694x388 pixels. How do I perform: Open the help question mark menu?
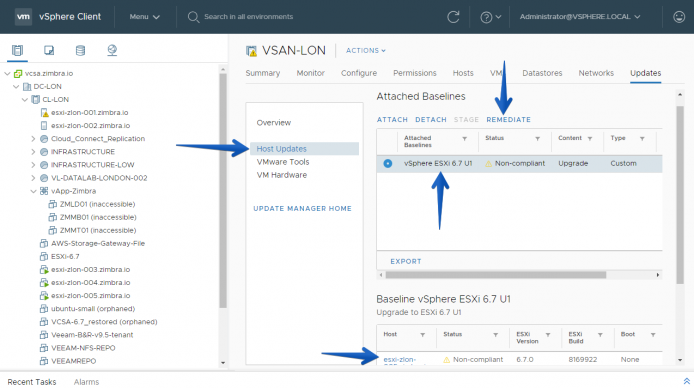(490, 17)
